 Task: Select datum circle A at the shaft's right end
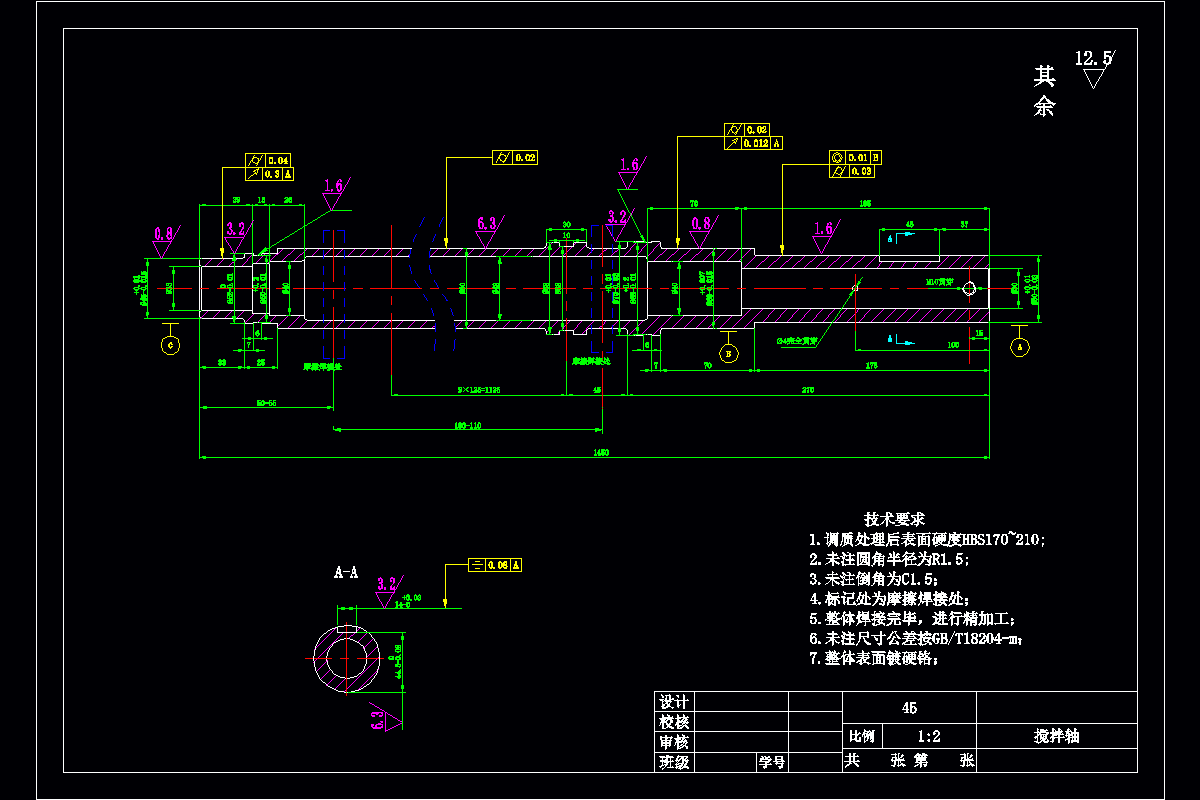1020,347
